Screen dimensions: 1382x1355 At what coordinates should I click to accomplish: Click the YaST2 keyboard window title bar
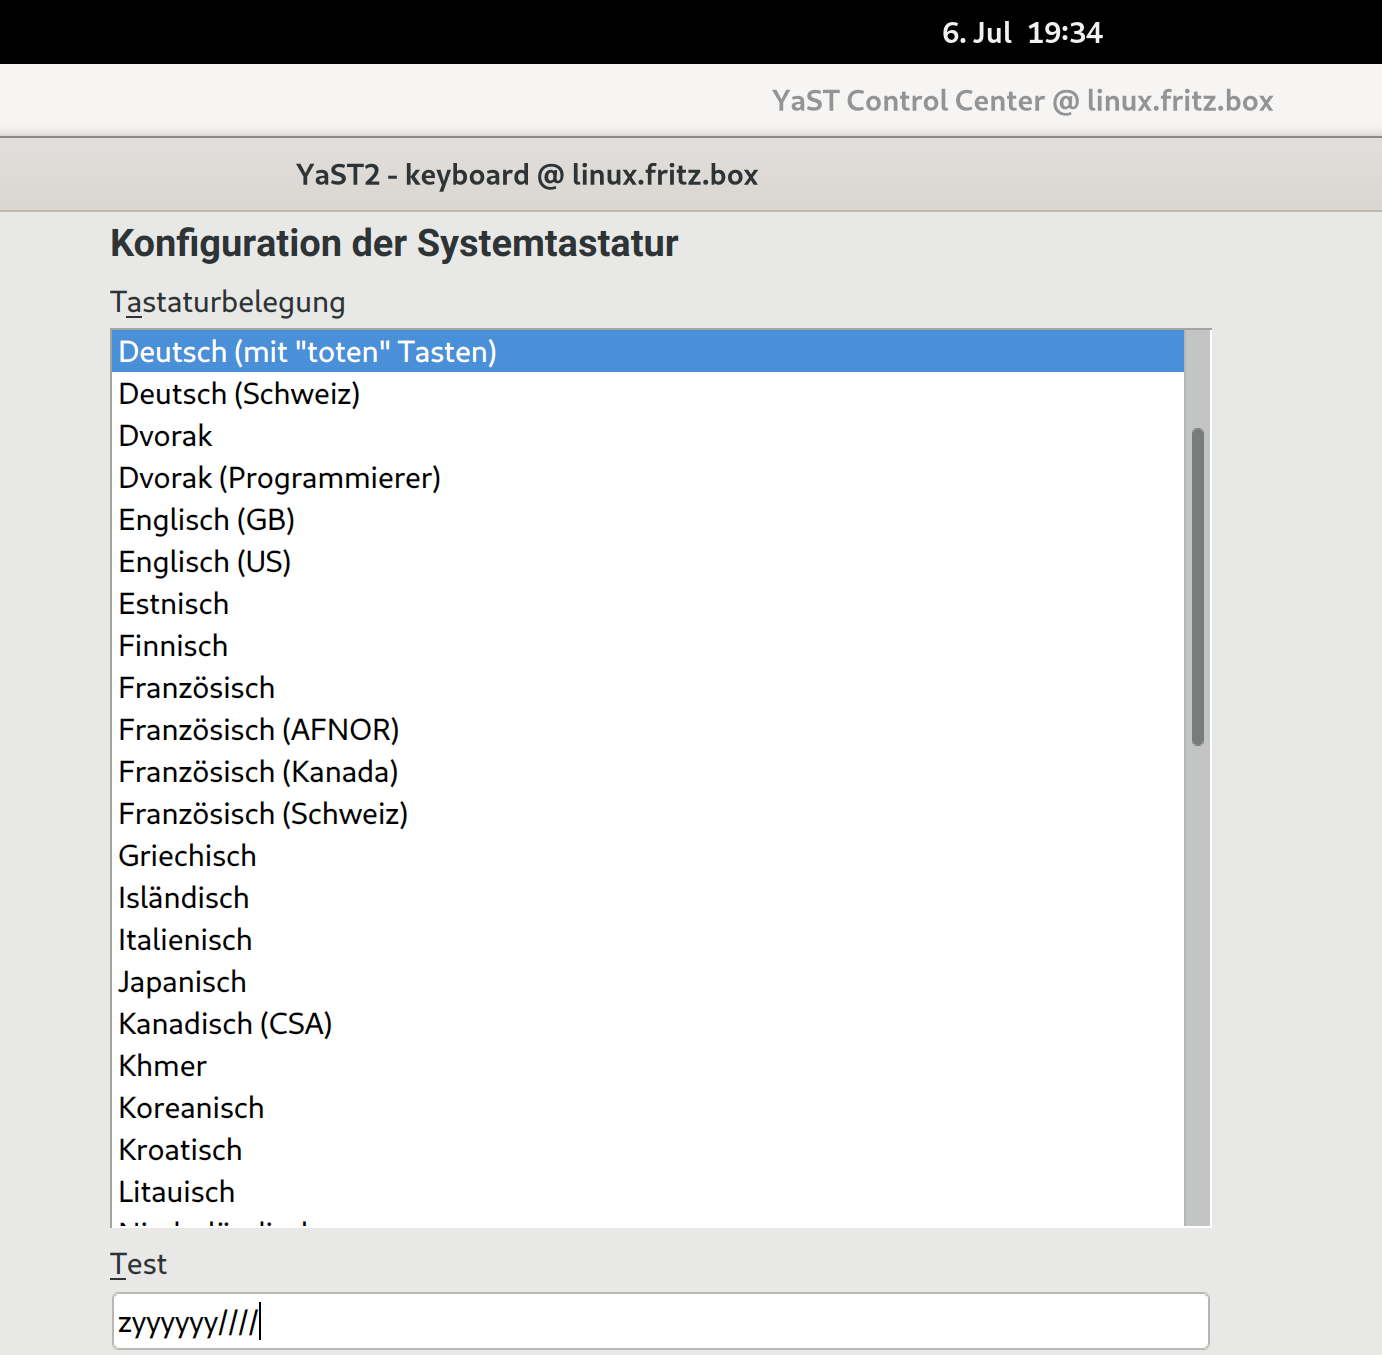[x=527, y=175]
